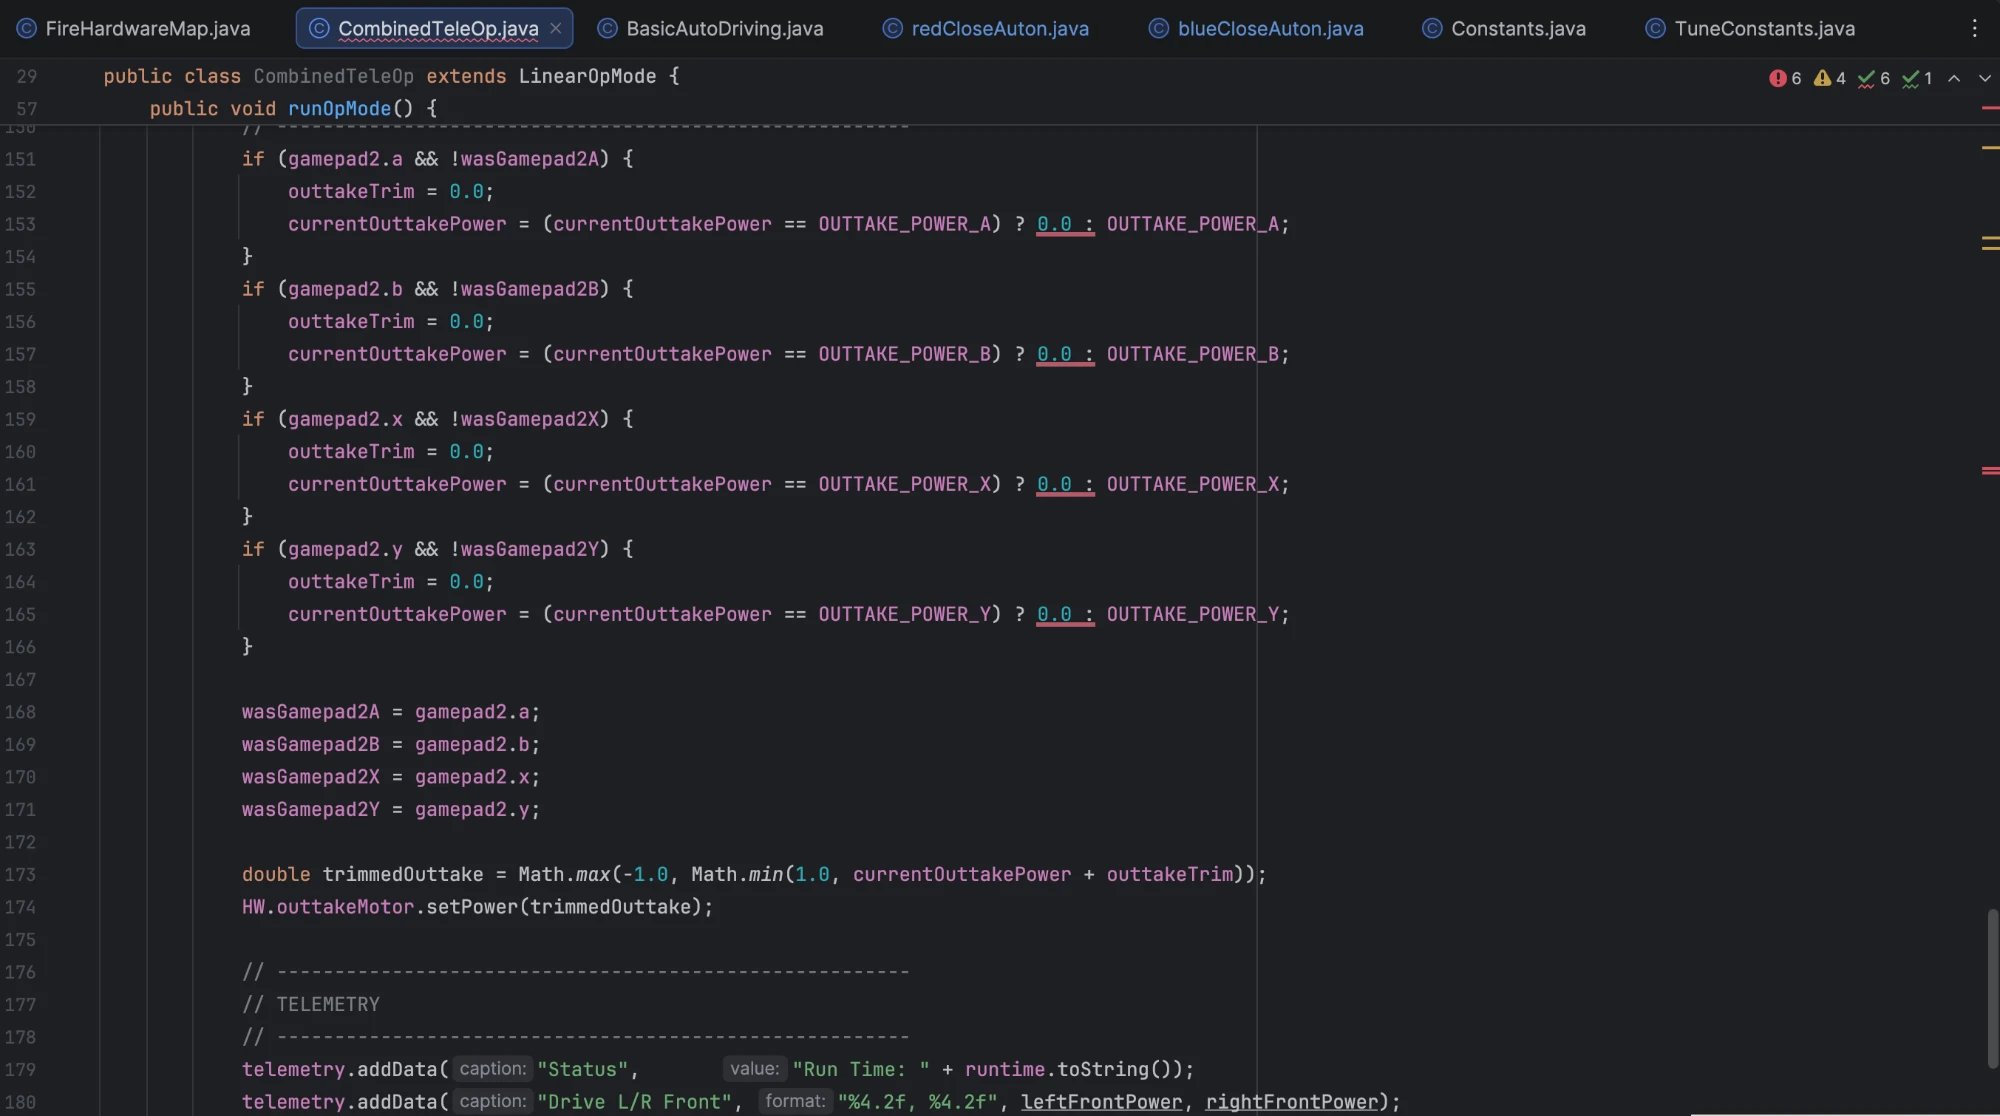Switch to the blueCloseAuton.java tab

(1256, 28)
